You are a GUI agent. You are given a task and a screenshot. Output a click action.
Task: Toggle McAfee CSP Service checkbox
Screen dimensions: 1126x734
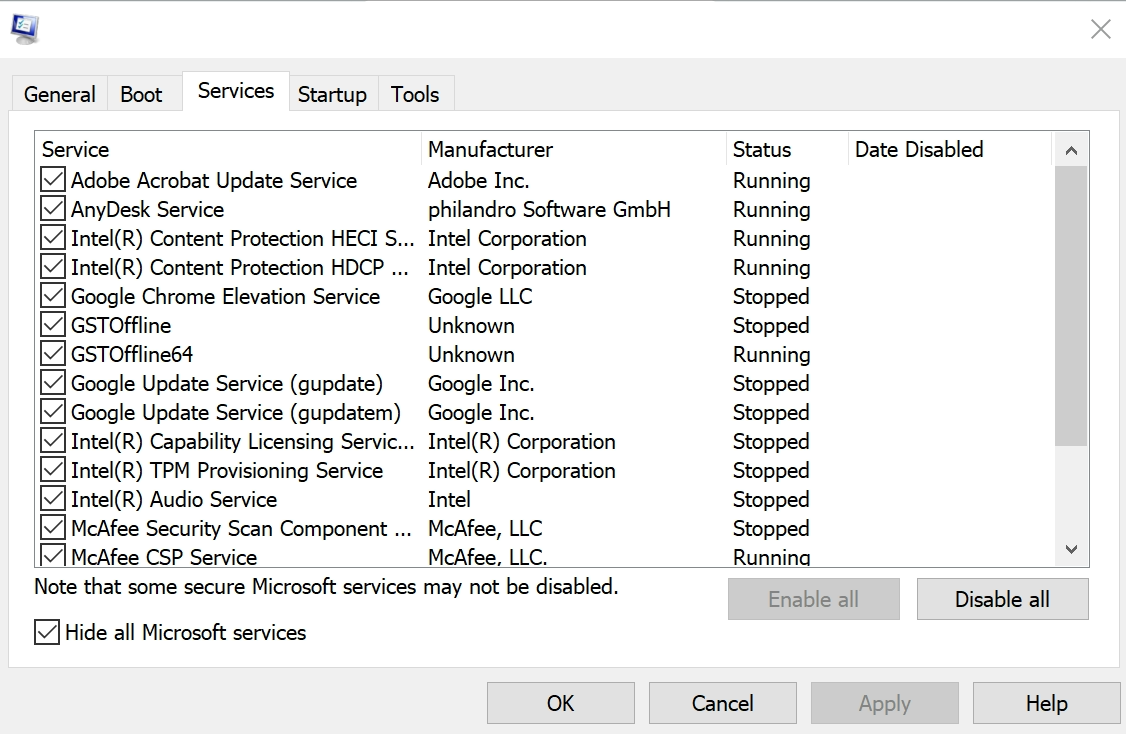(52, 555)
